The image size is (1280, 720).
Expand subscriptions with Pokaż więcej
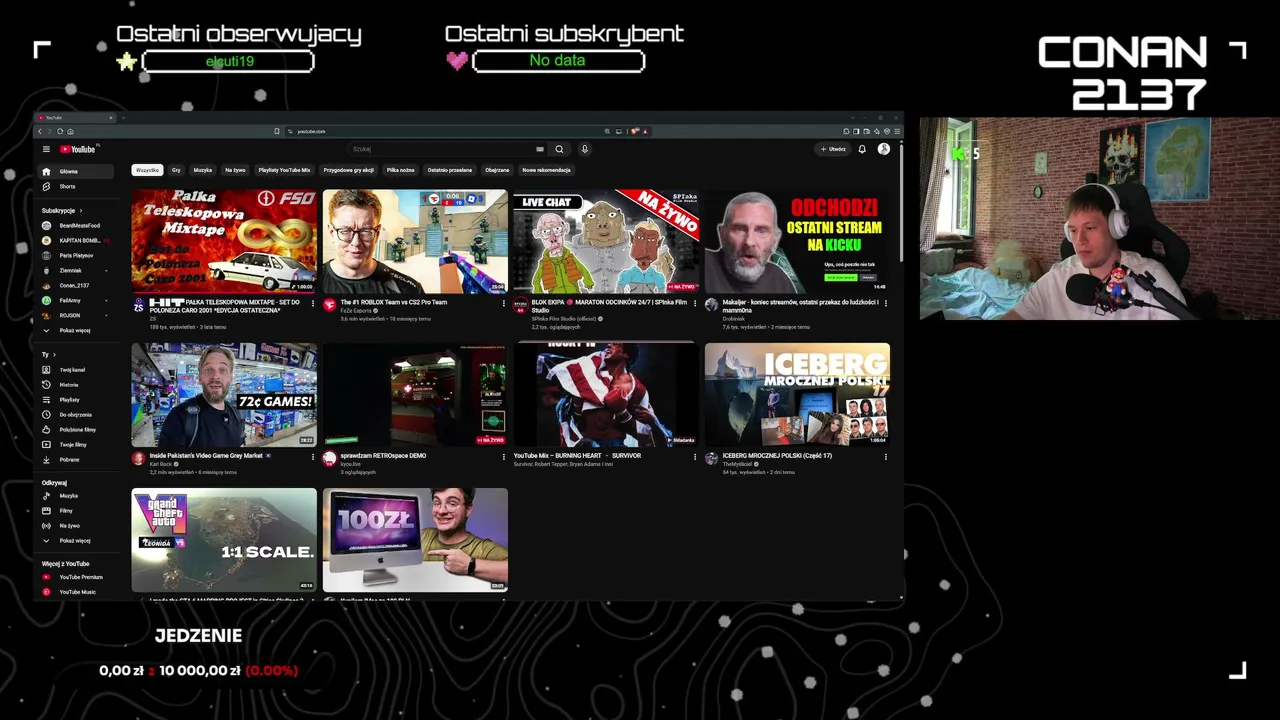coord(74,330)
